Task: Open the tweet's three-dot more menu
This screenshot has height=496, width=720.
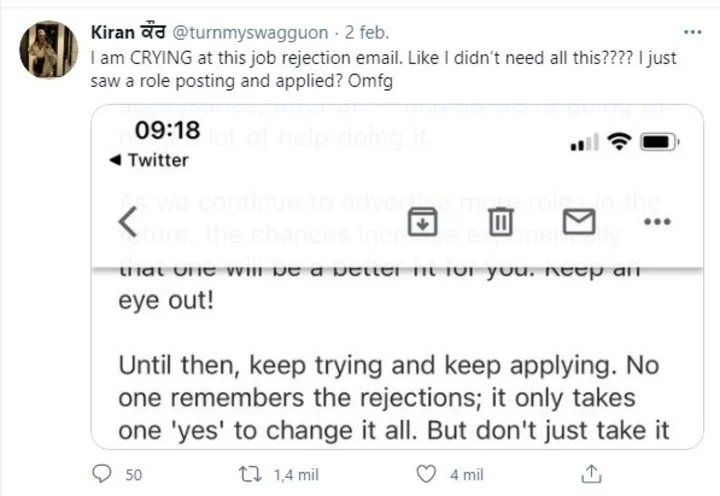Action: (x=691, y=31)
